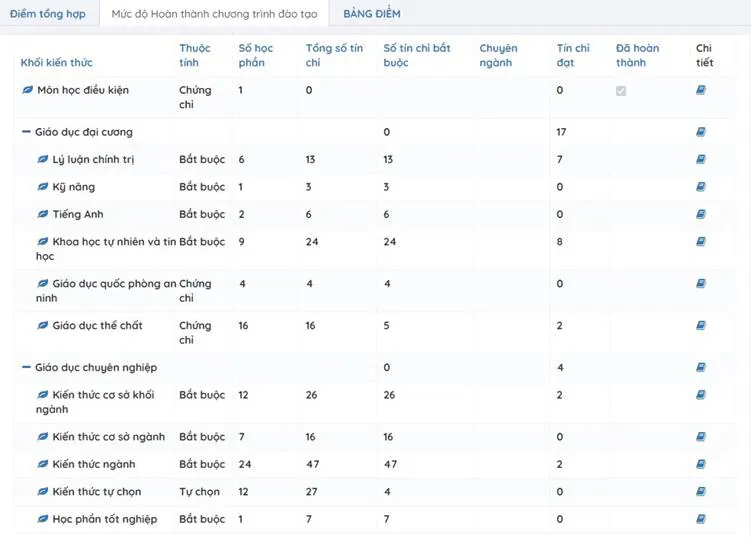
Task: View details icon for Giáo dục thể chất
Action: point(701,325)
